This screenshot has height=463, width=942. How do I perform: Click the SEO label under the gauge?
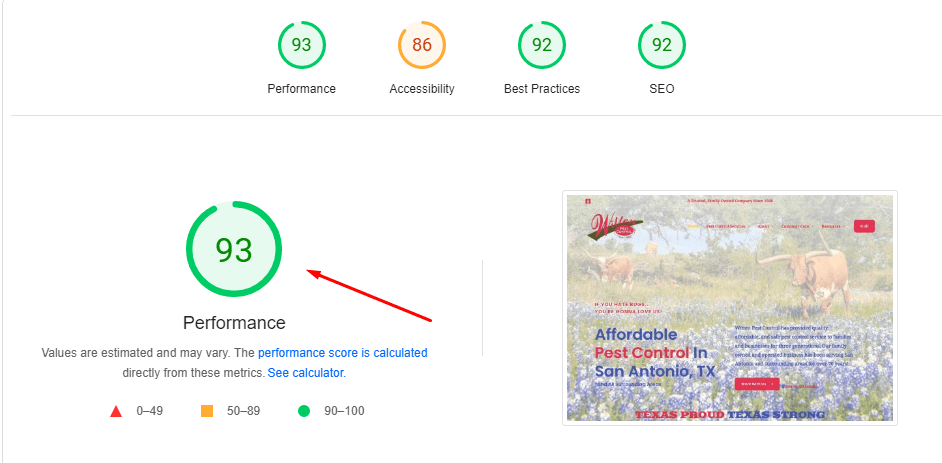click(x=661, y=89)
